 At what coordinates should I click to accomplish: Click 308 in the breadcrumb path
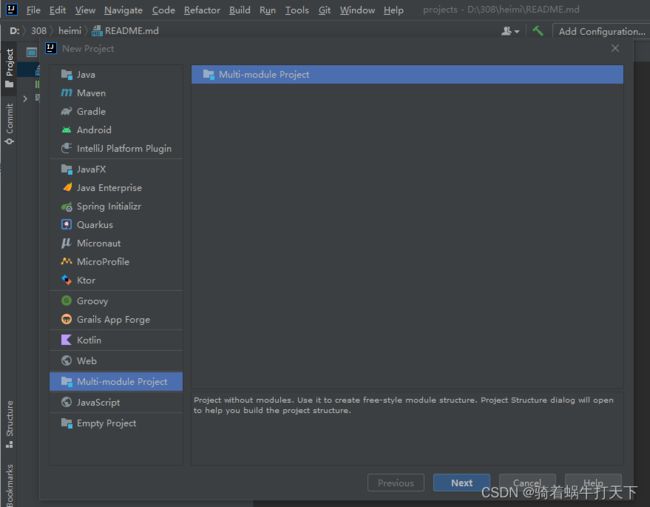coord(39,31)
